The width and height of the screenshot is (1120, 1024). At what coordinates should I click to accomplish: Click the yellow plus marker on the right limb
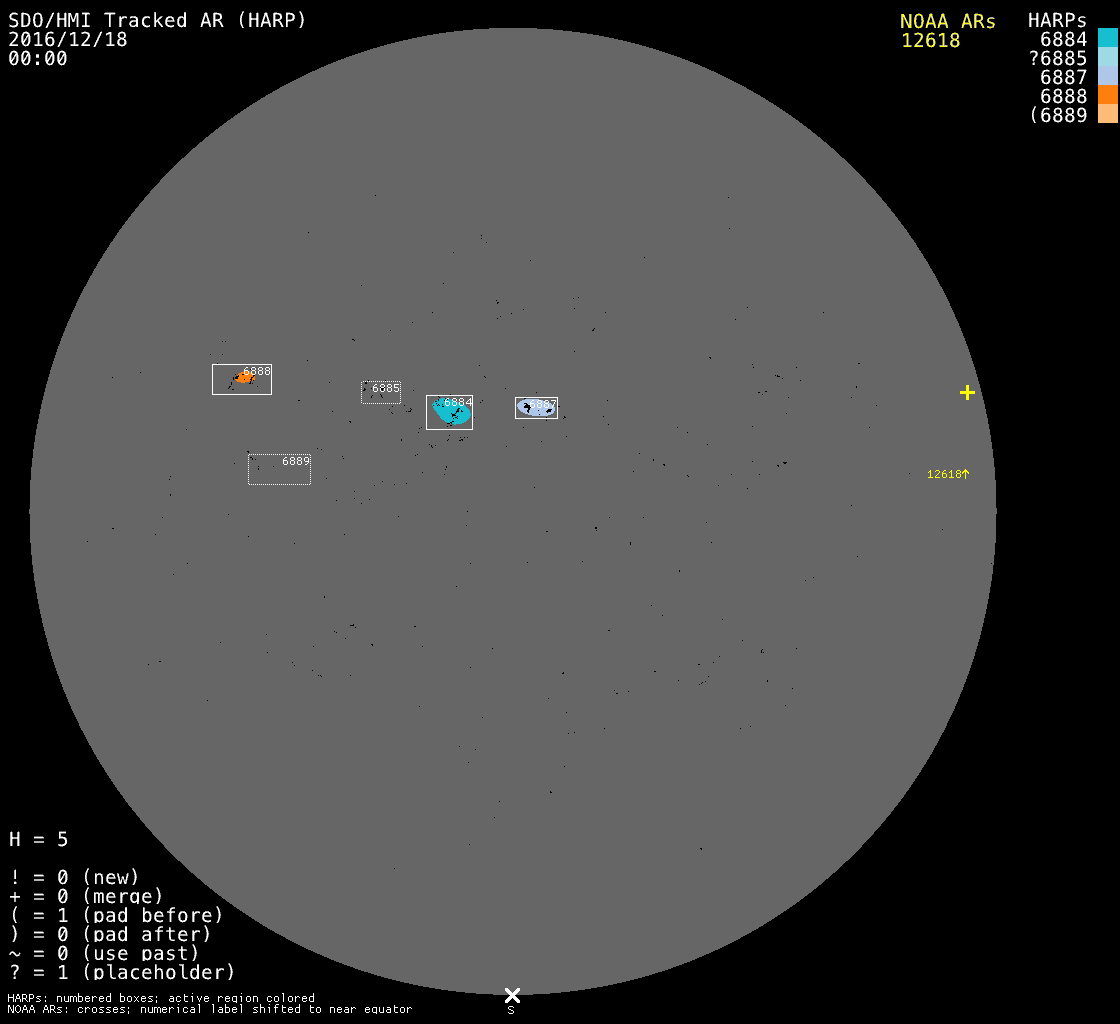tap(967, 393)
